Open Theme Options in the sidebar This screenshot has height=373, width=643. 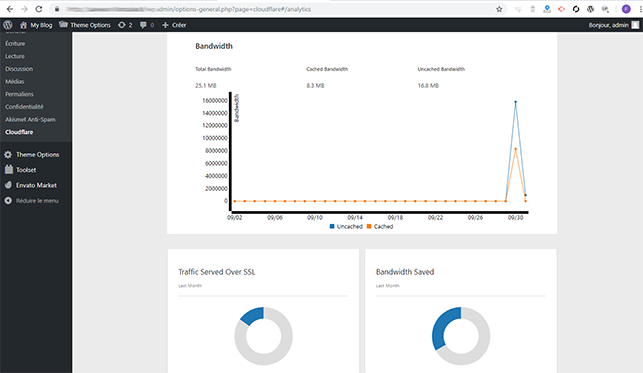tap(37, 155)
